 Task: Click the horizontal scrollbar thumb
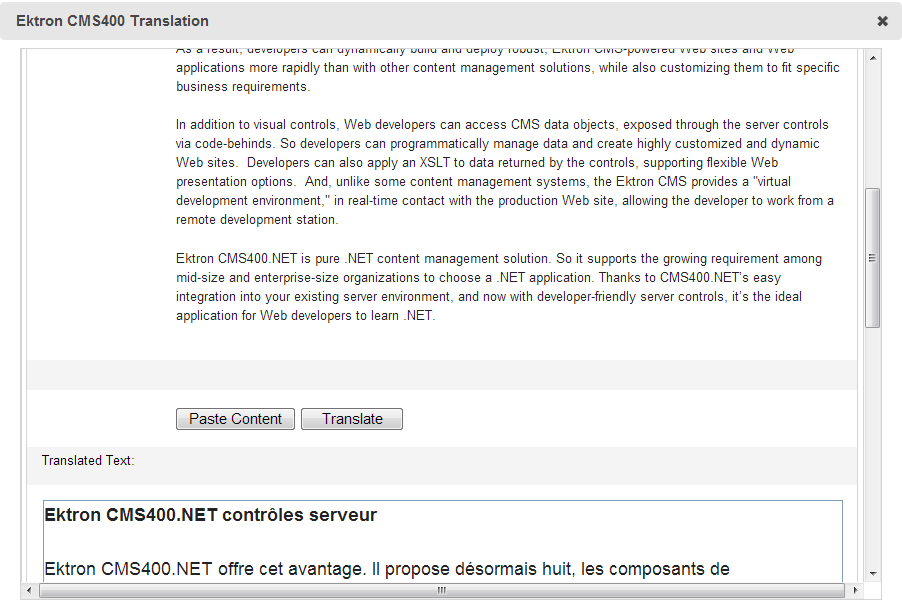click(x=440, y=590)
